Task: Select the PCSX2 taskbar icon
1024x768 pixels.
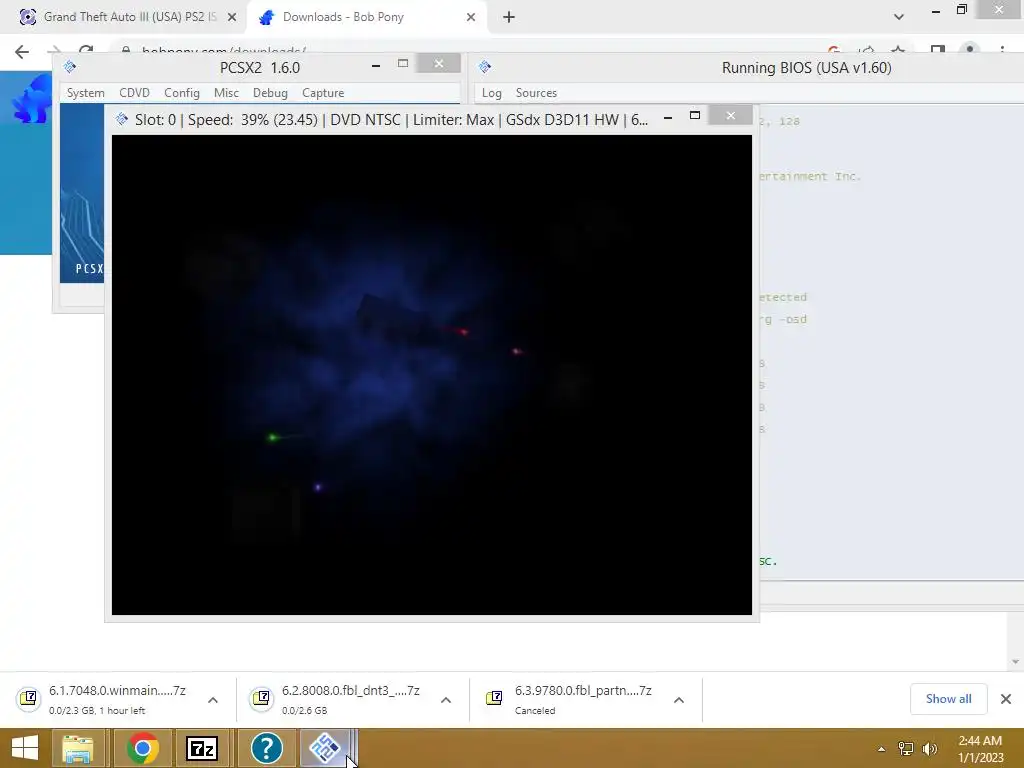Action: tap(326, 748)
